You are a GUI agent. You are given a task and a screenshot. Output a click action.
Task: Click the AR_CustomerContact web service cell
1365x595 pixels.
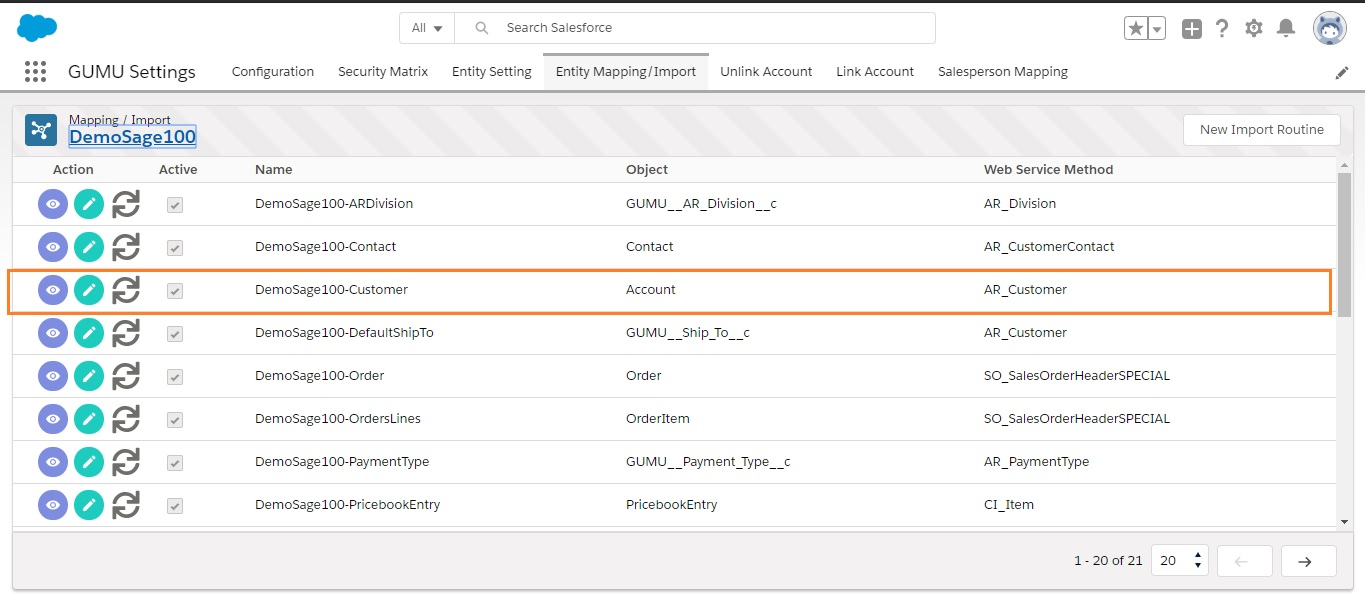pyautogui.click(x=1049, y=247)
